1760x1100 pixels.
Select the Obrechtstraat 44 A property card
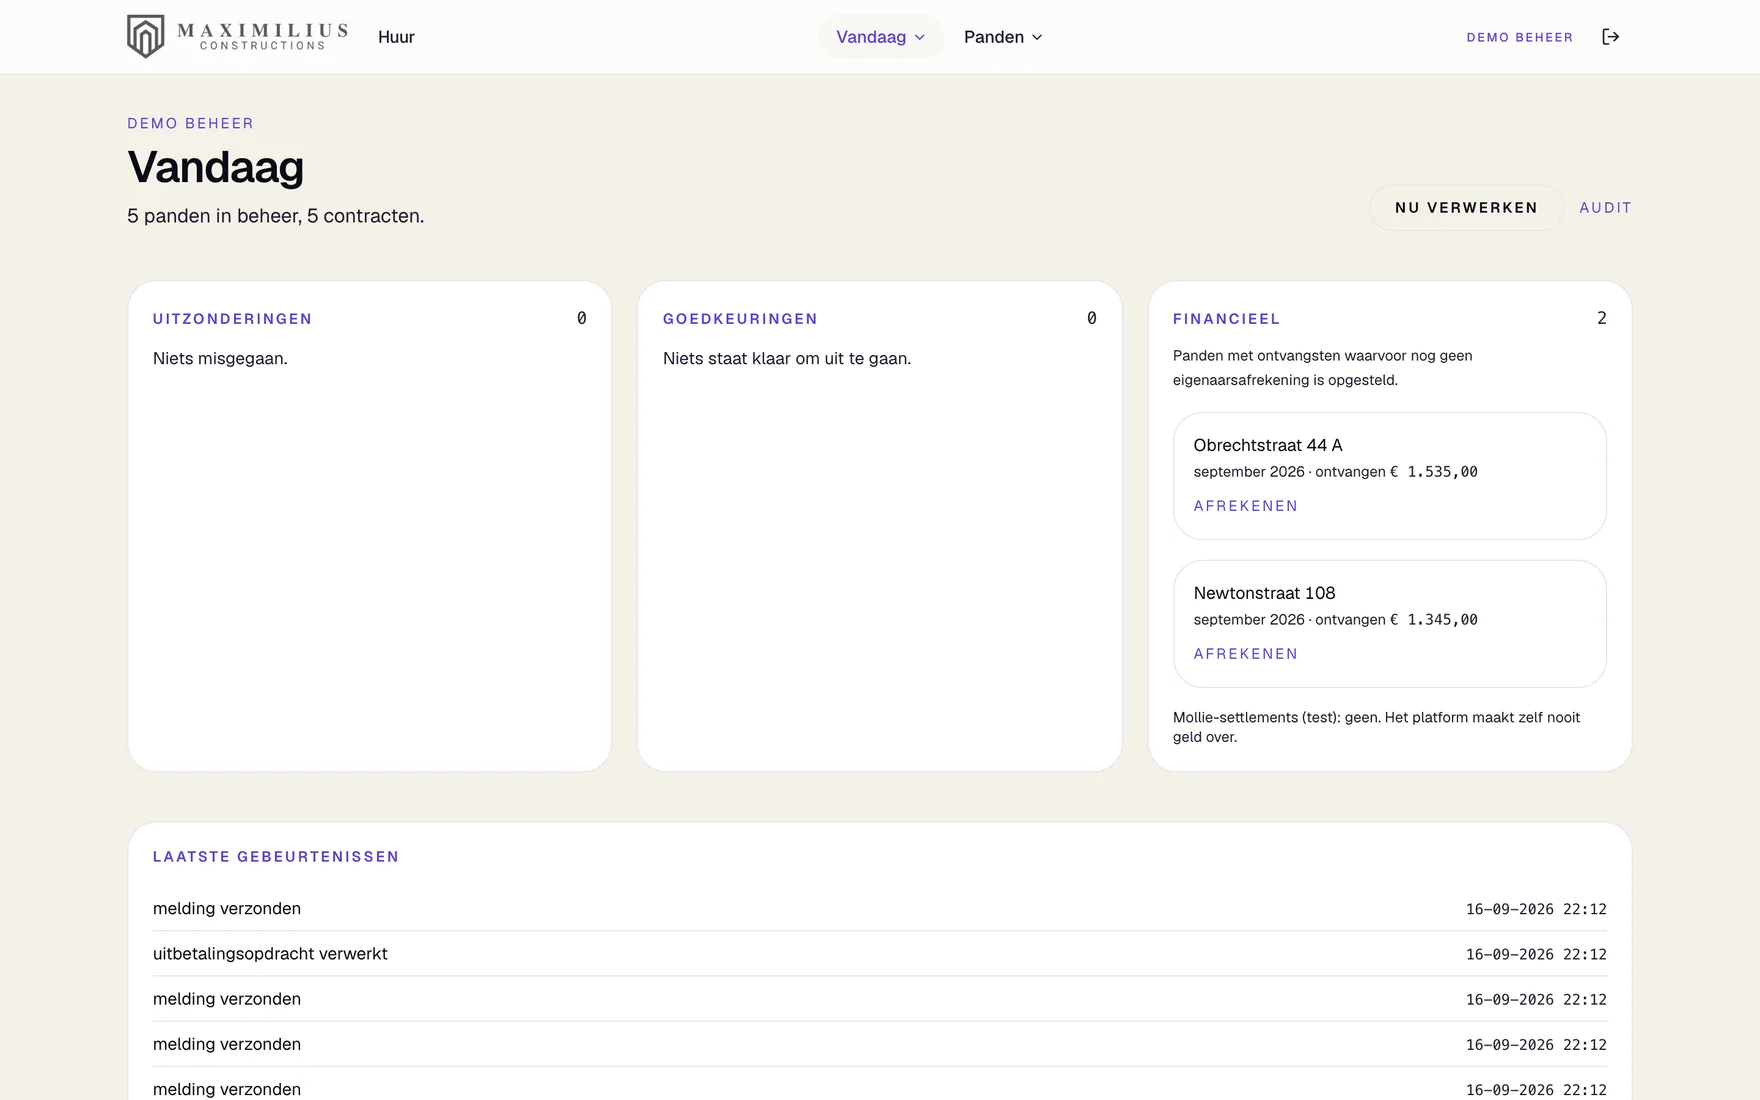1390,476
